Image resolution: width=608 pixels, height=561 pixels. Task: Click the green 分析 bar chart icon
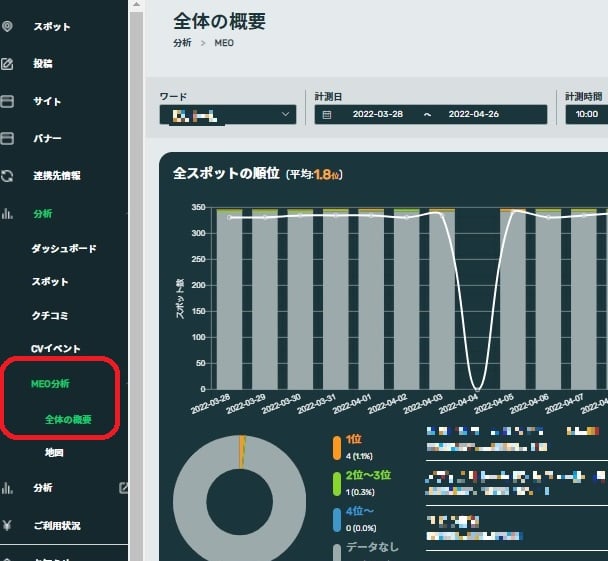(x=7, y=213)
